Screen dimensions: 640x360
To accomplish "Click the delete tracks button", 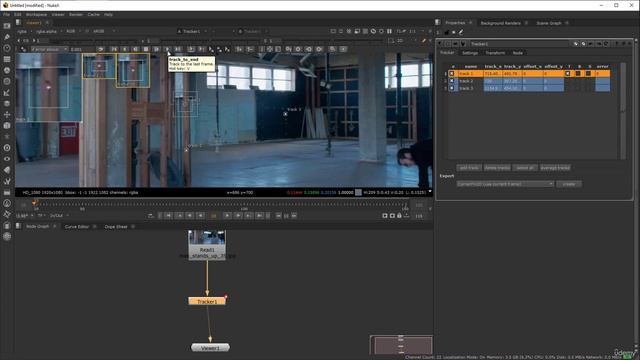I will pos(497,168).
